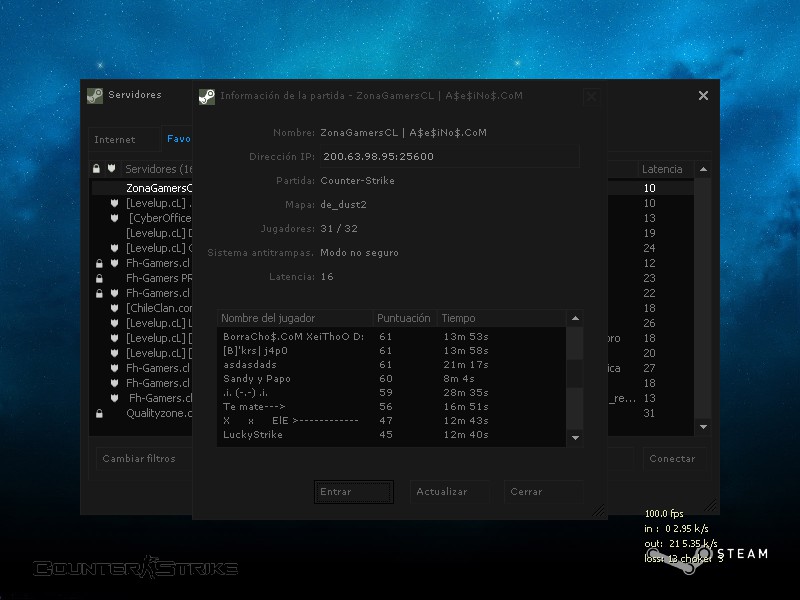
Task: Click shield icon on [ChileClan.com row
Action: click(114, 308)
